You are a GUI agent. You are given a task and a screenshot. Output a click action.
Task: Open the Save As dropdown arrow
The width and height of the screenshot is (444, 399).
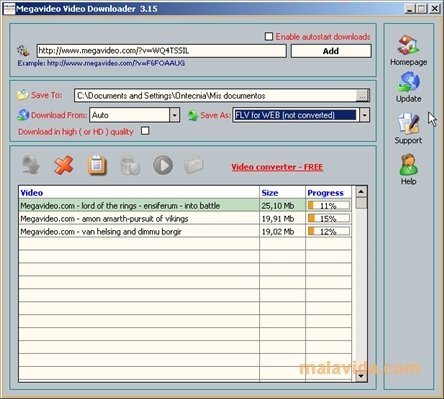[x=365, y=115]
